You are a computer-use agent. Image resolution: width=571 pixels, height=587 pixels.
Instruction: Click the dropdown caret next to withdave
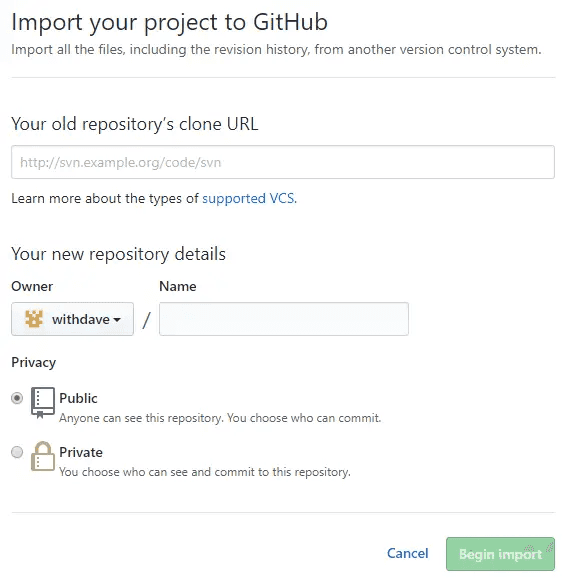click(117, 320)
